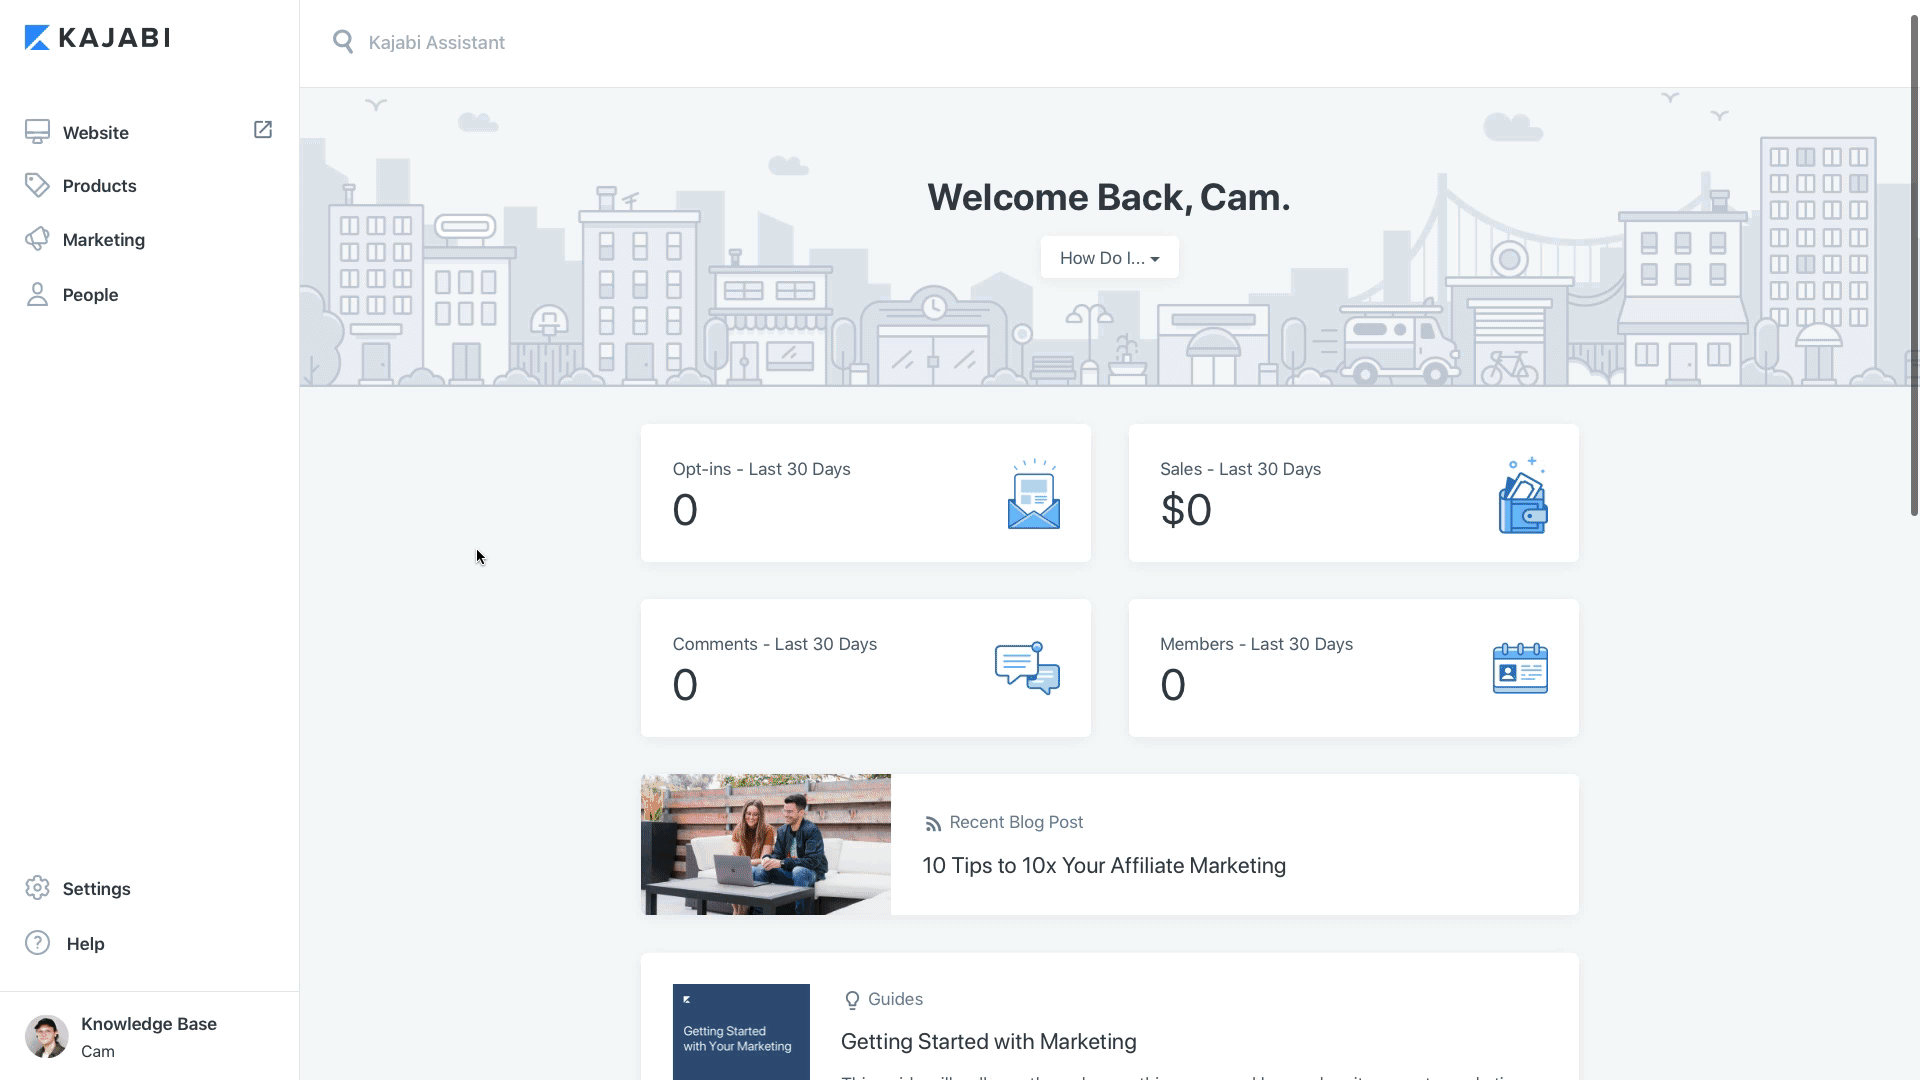Click the Opt-ins envelope icon

point(1033,495)
